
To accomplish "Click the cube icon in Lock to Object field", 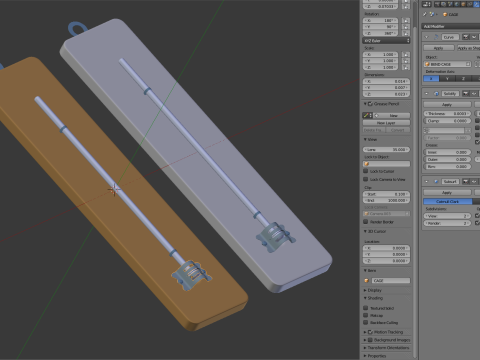I will [367, 164].
